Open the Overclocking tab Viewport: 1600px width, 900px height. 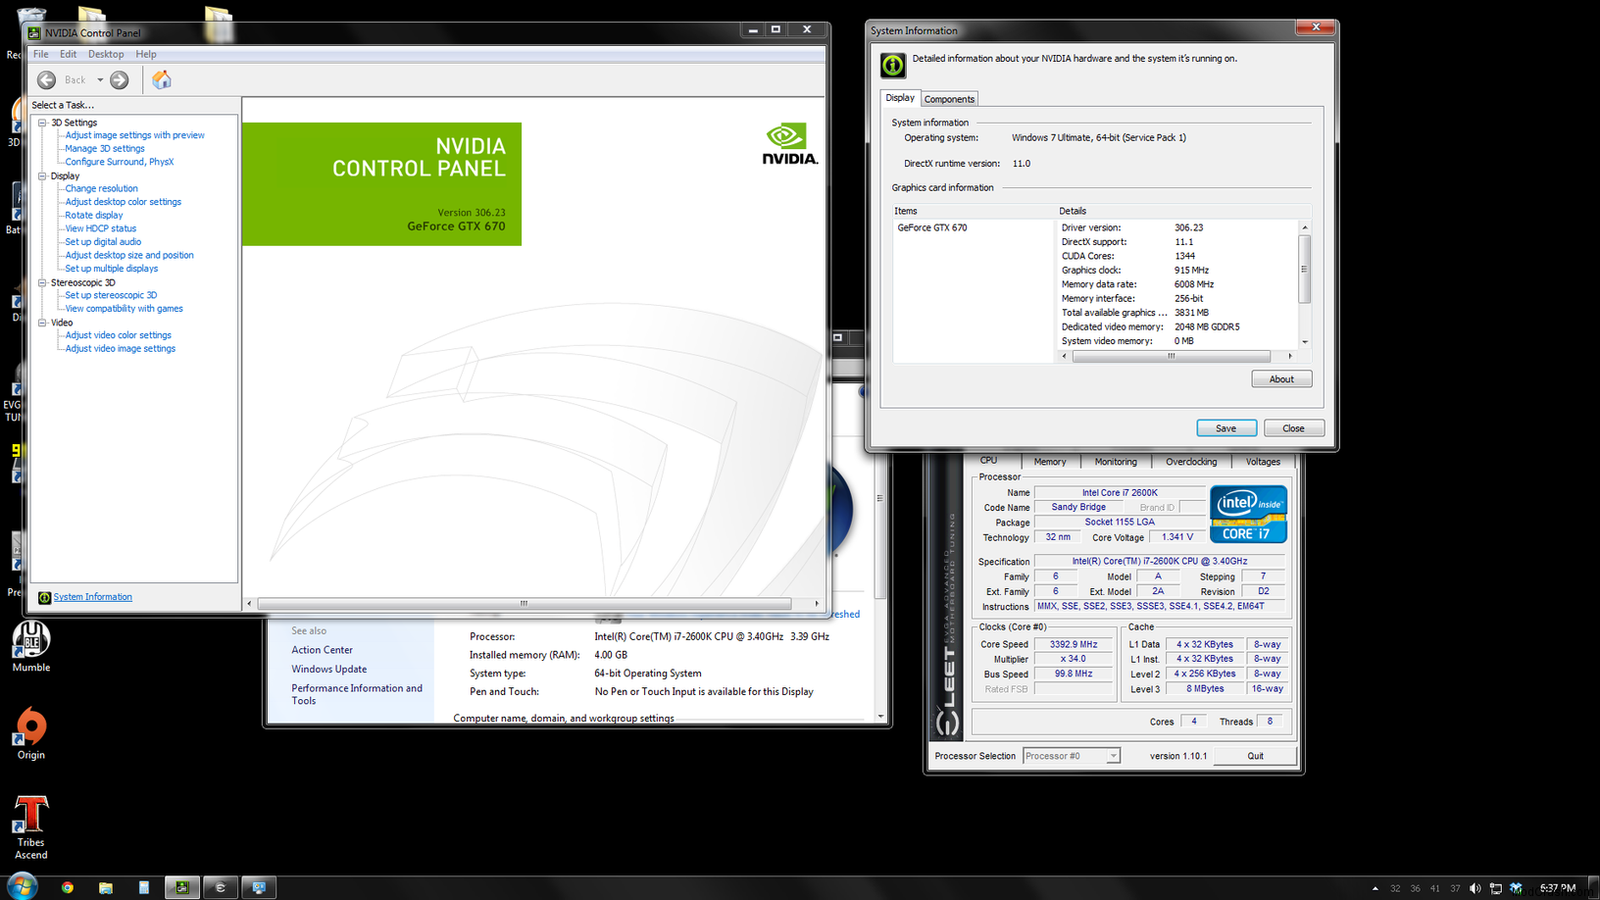1191,462
